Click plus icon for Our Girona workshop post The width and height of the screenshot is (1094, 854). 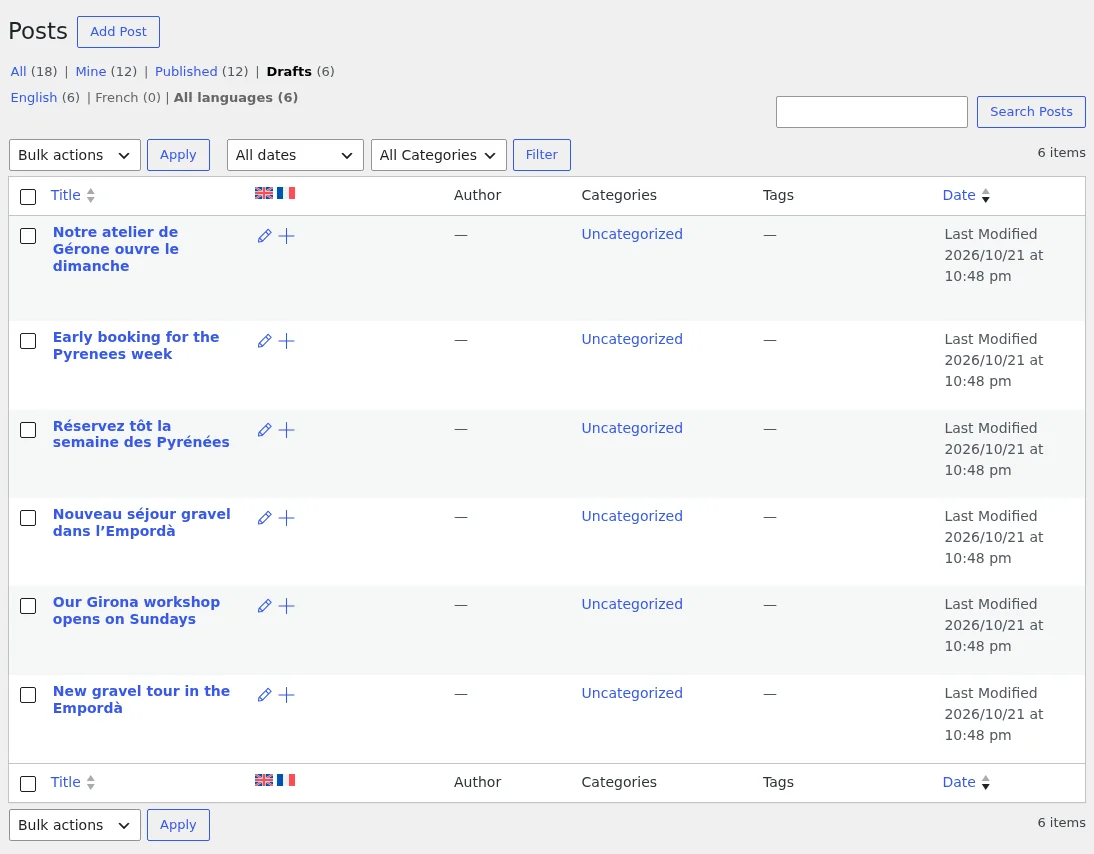[x=286, y=606]
